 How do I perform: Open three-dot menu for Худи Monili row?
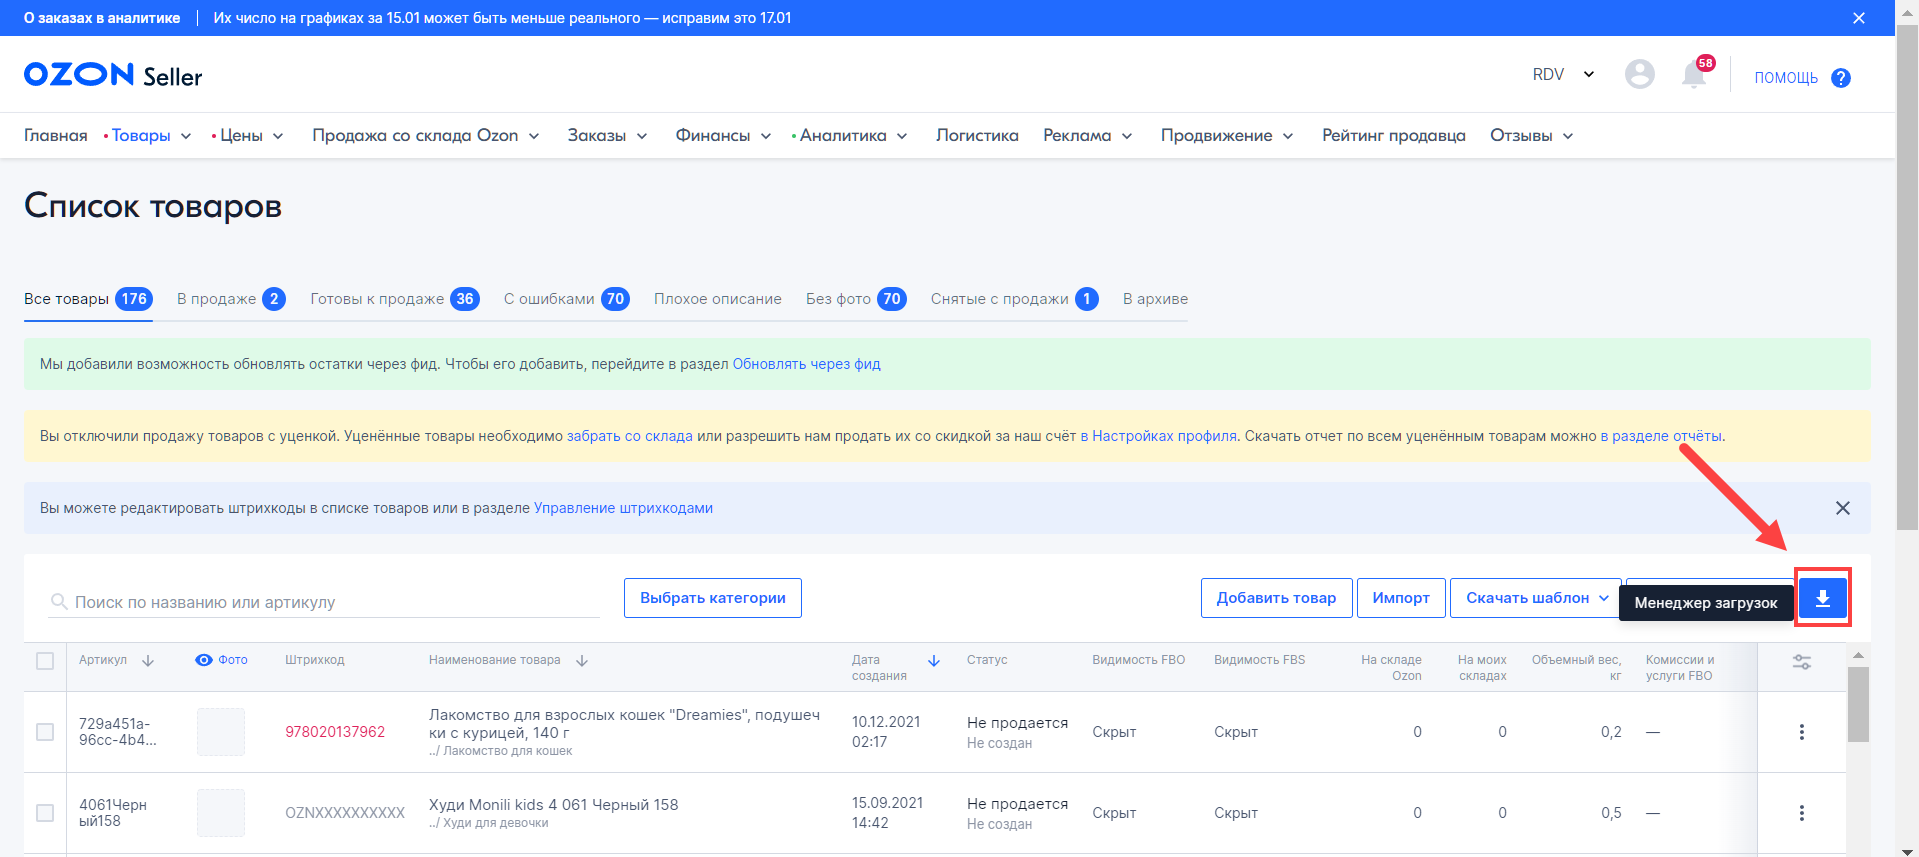[x=1801, y=813]
